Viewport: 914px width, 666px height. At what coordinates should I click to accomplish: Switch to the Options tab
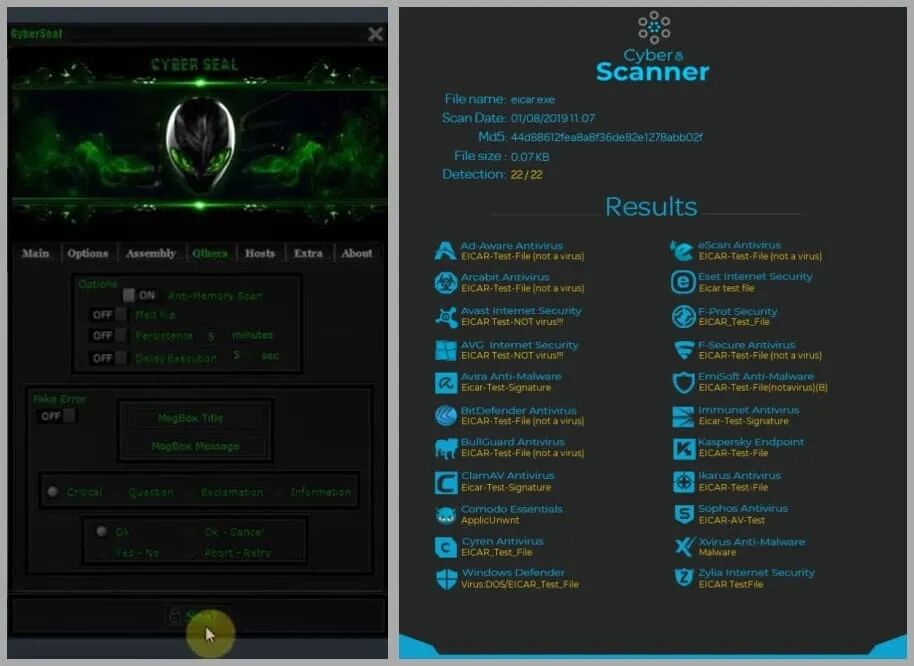87,253
